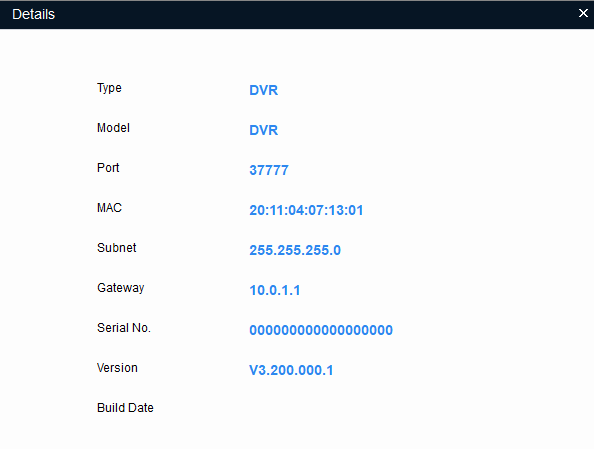
Task: Select the Type label
Action: click(x=109, y=88)
